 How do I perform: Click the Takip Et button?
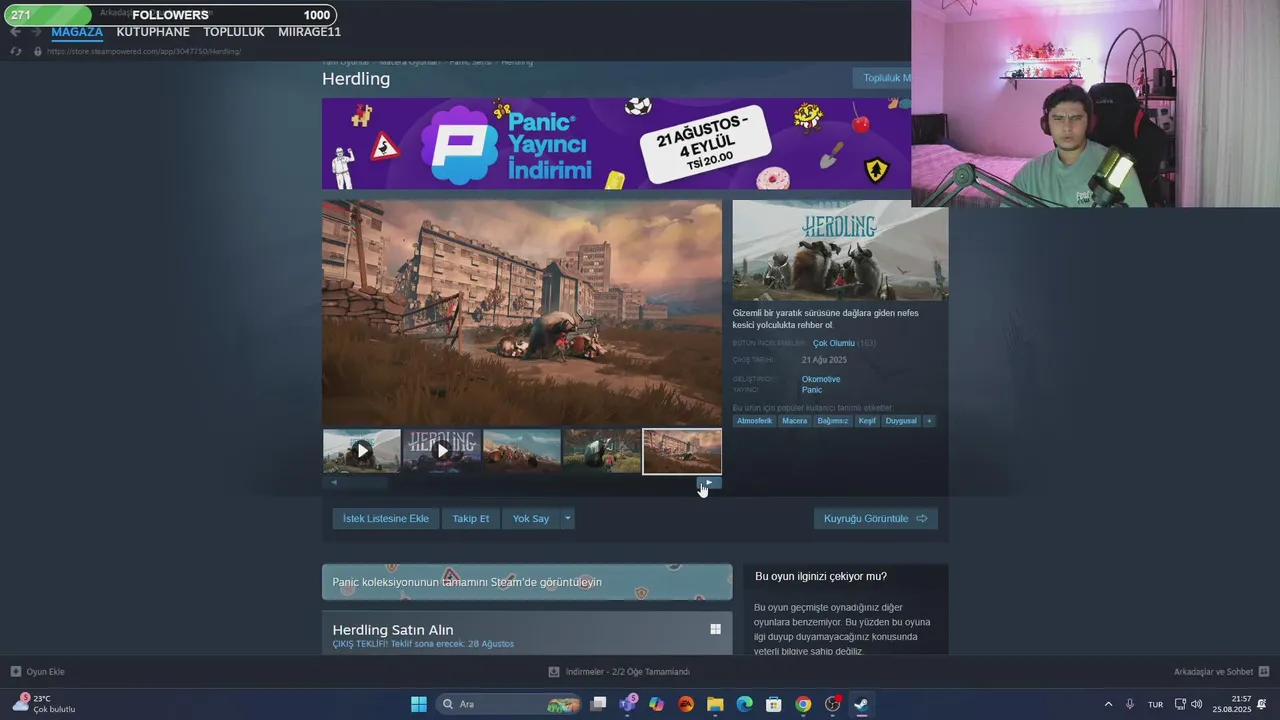pos(471,519)
